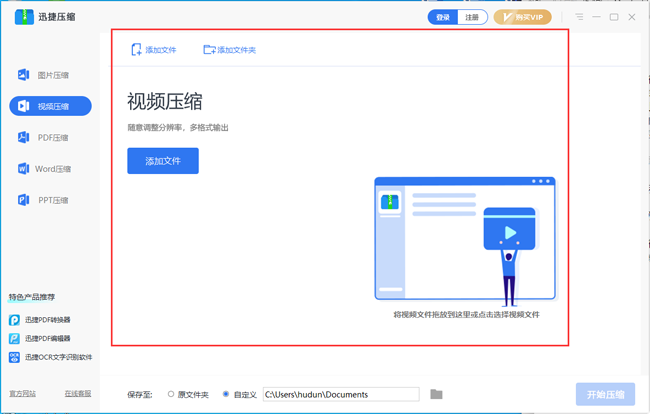Click the PDF压缩 sidebar icon
Image resolution: width=650 pixels, height=414 pixels.
(x=24, y=137)
